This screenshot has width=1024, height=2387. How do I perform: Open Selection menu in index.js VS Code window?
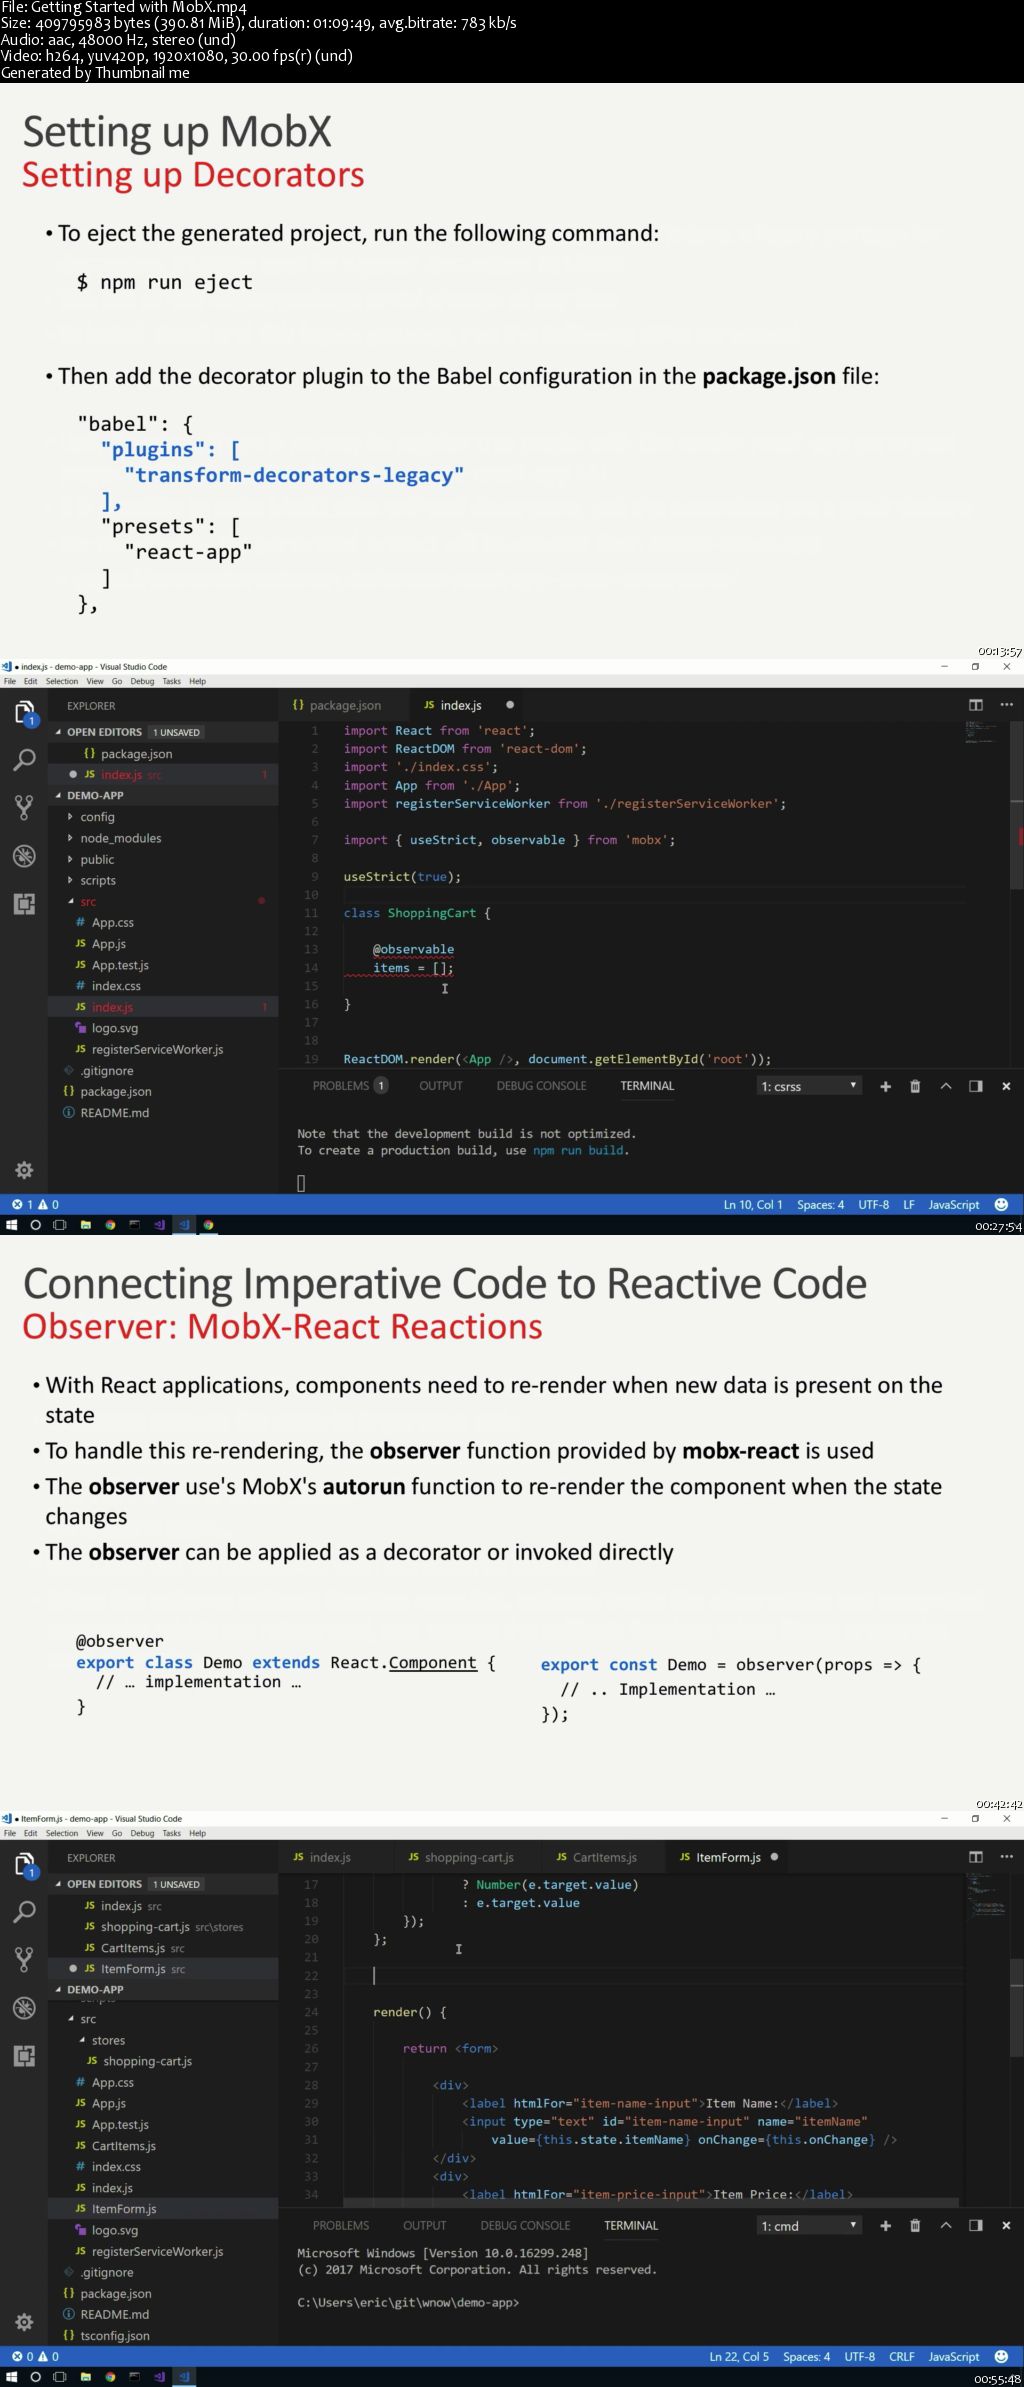pyautogui.click(x=62, y=681)
